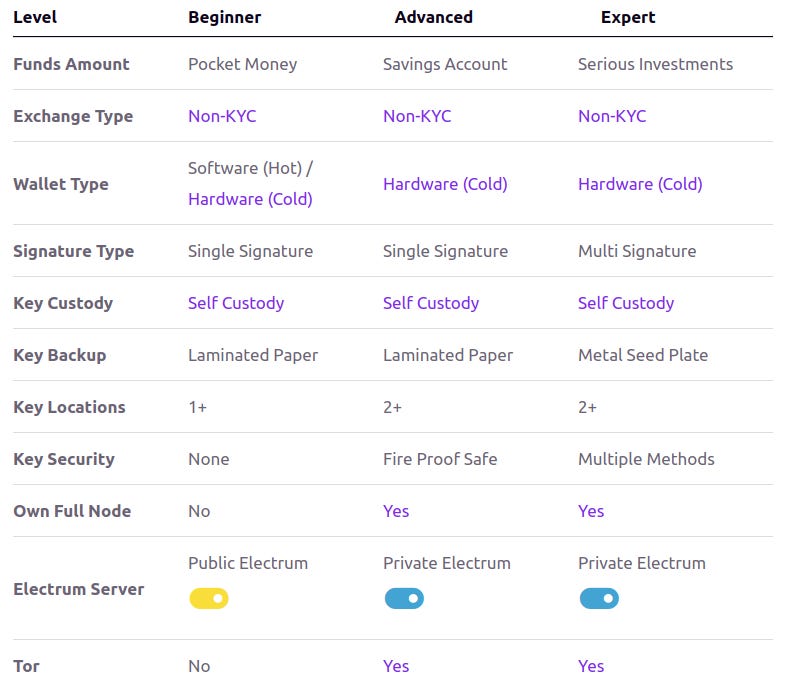This screenshot has width=787, height=690.
Task: Click Expert Yes link for Own Full Node
Action: (591, 511)
